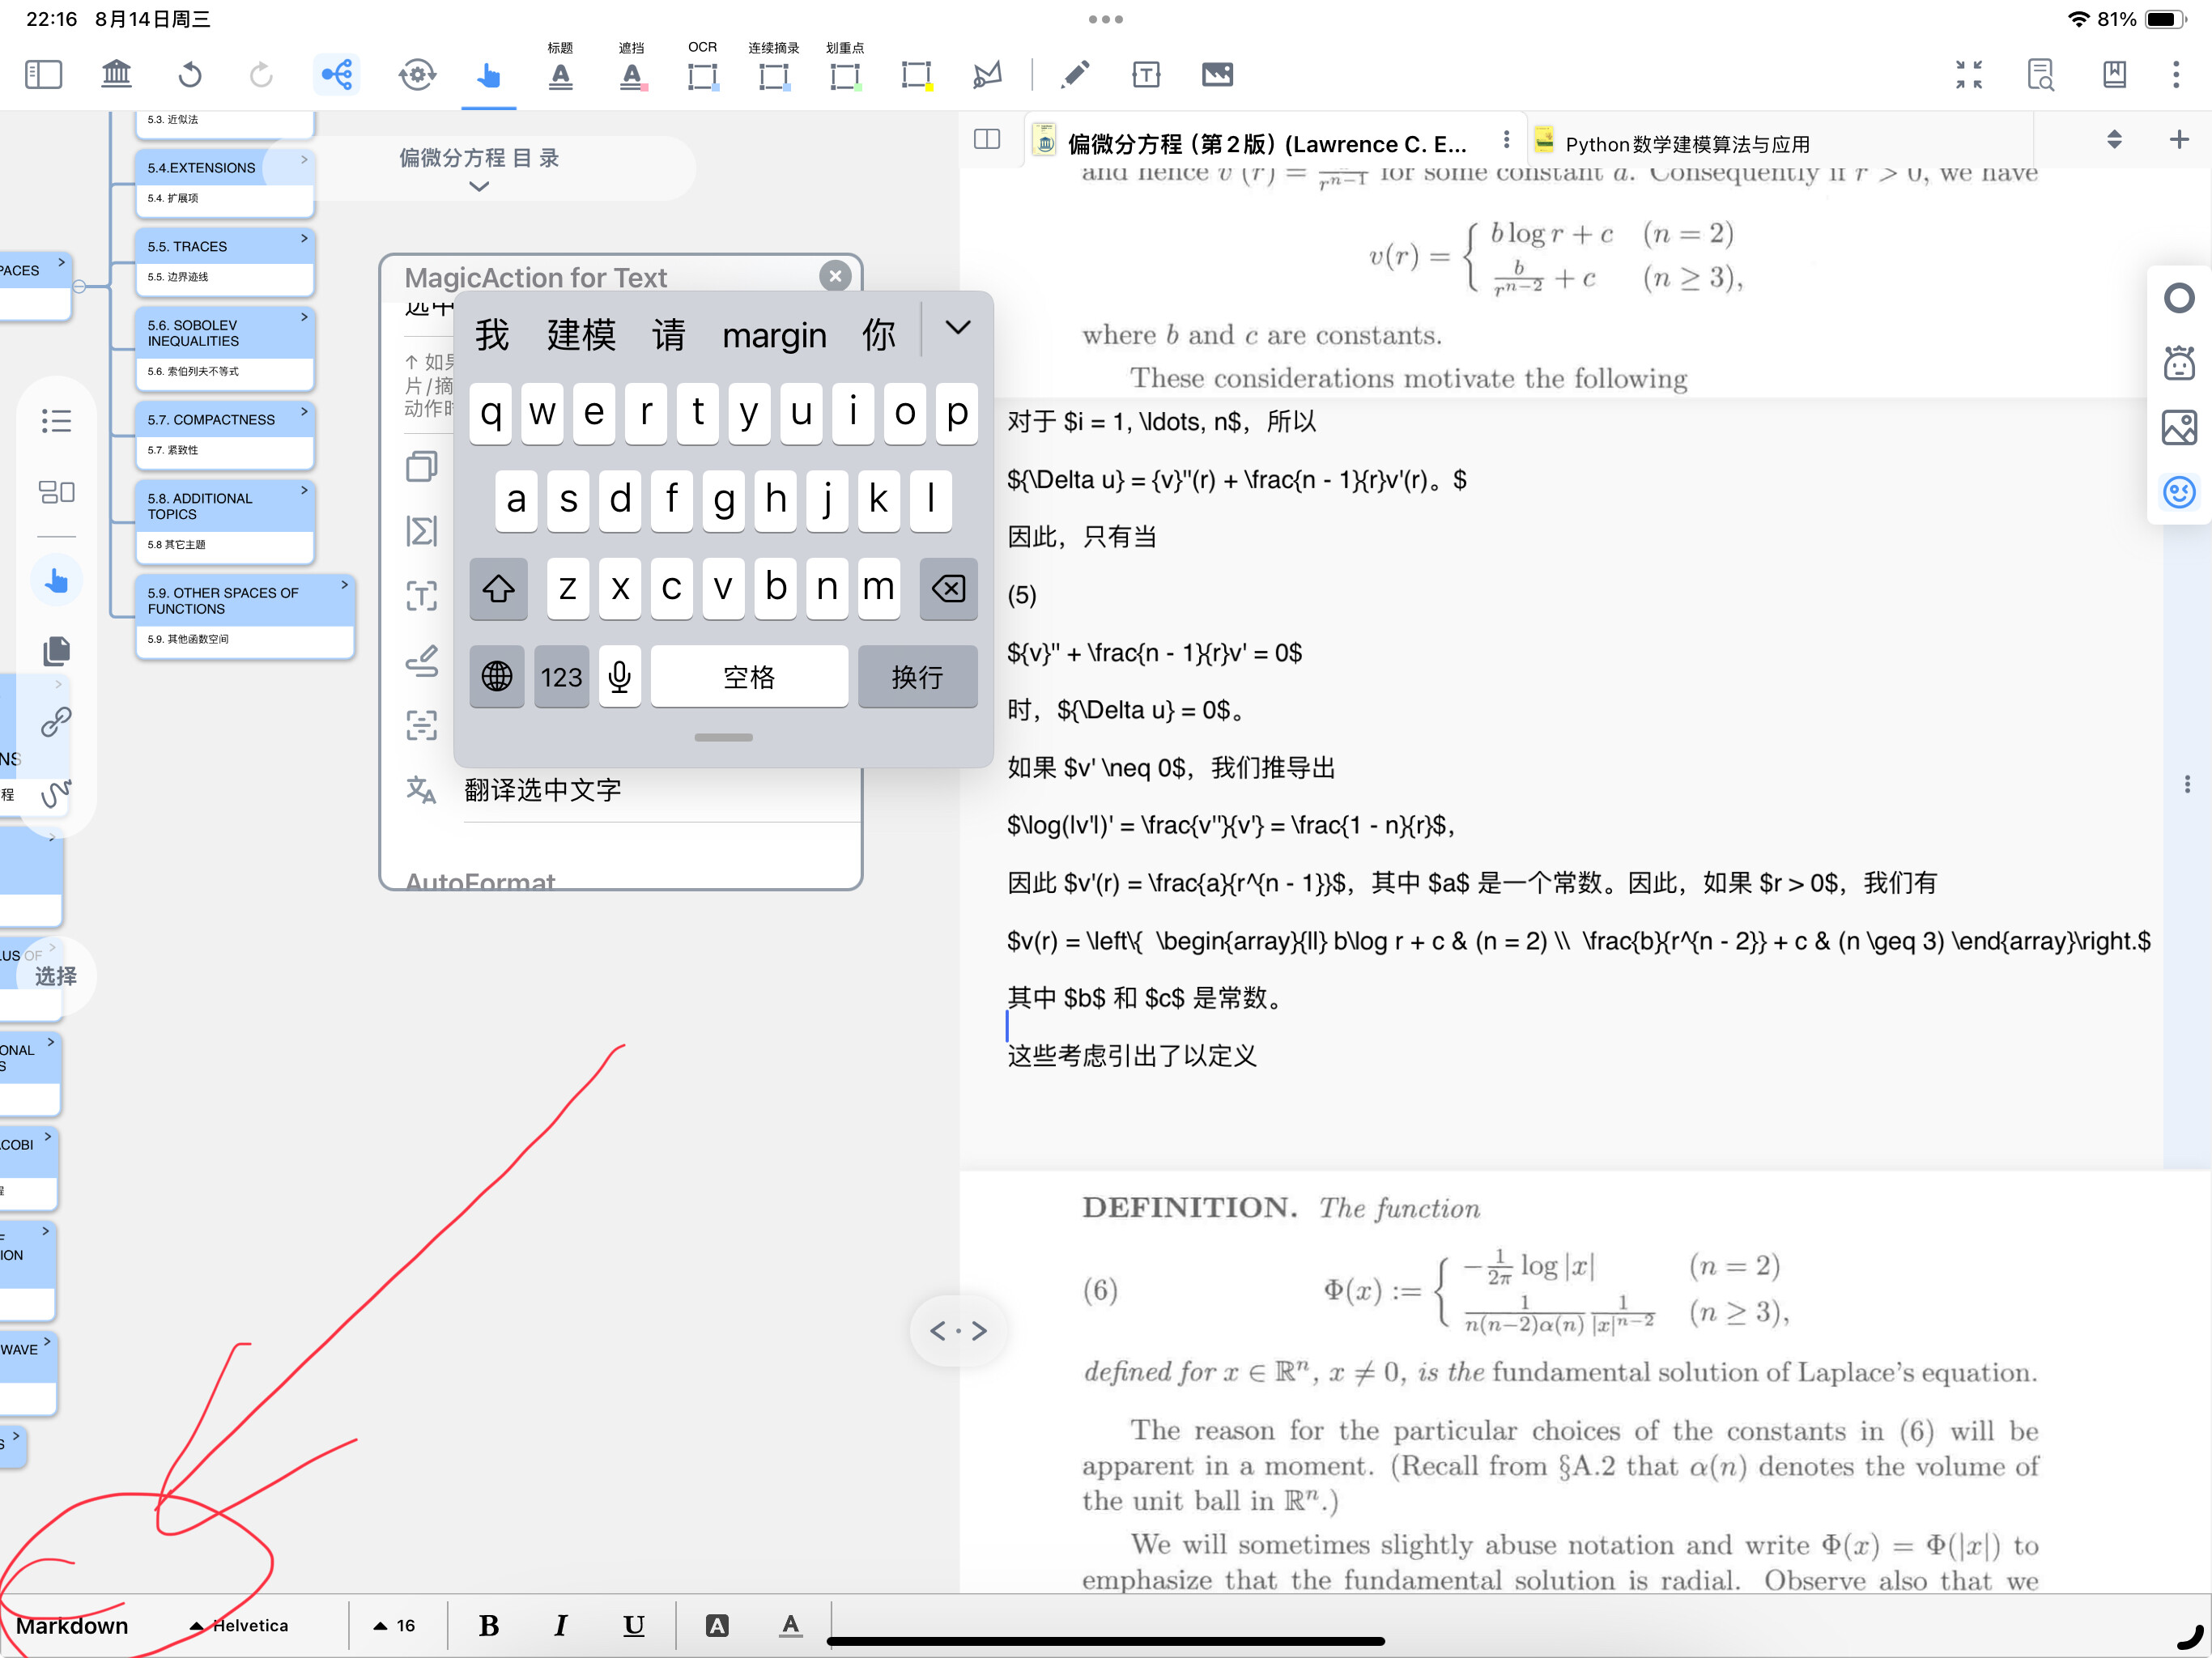Expand the 偏微分方程 目录 chevron
The image size is (2212, 1658).
(x=479, y=186)
